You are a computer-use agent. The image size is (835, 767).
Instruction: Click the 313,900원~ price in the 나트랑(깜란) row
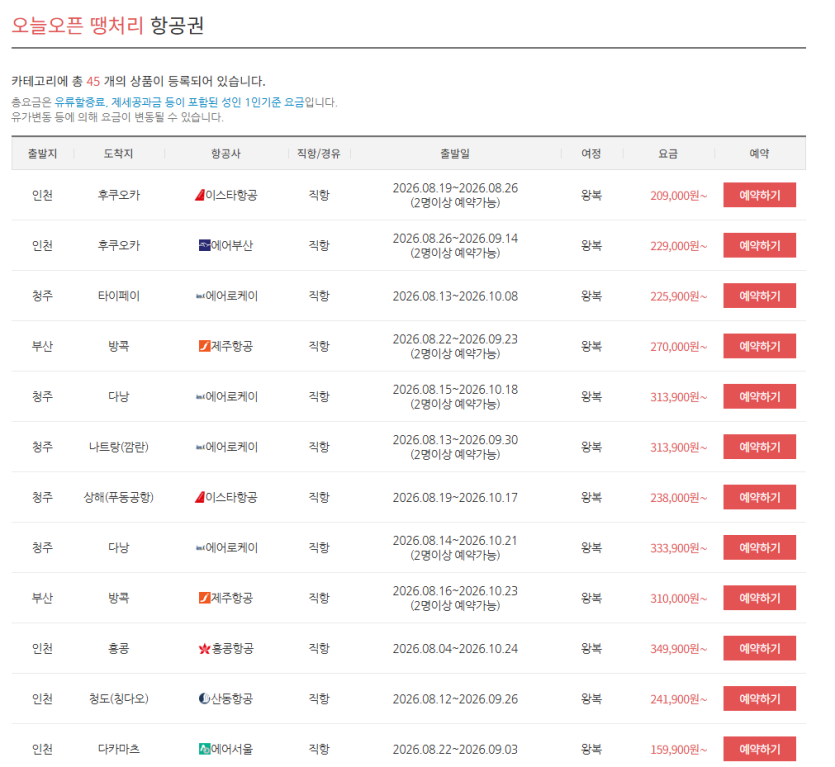678,447
